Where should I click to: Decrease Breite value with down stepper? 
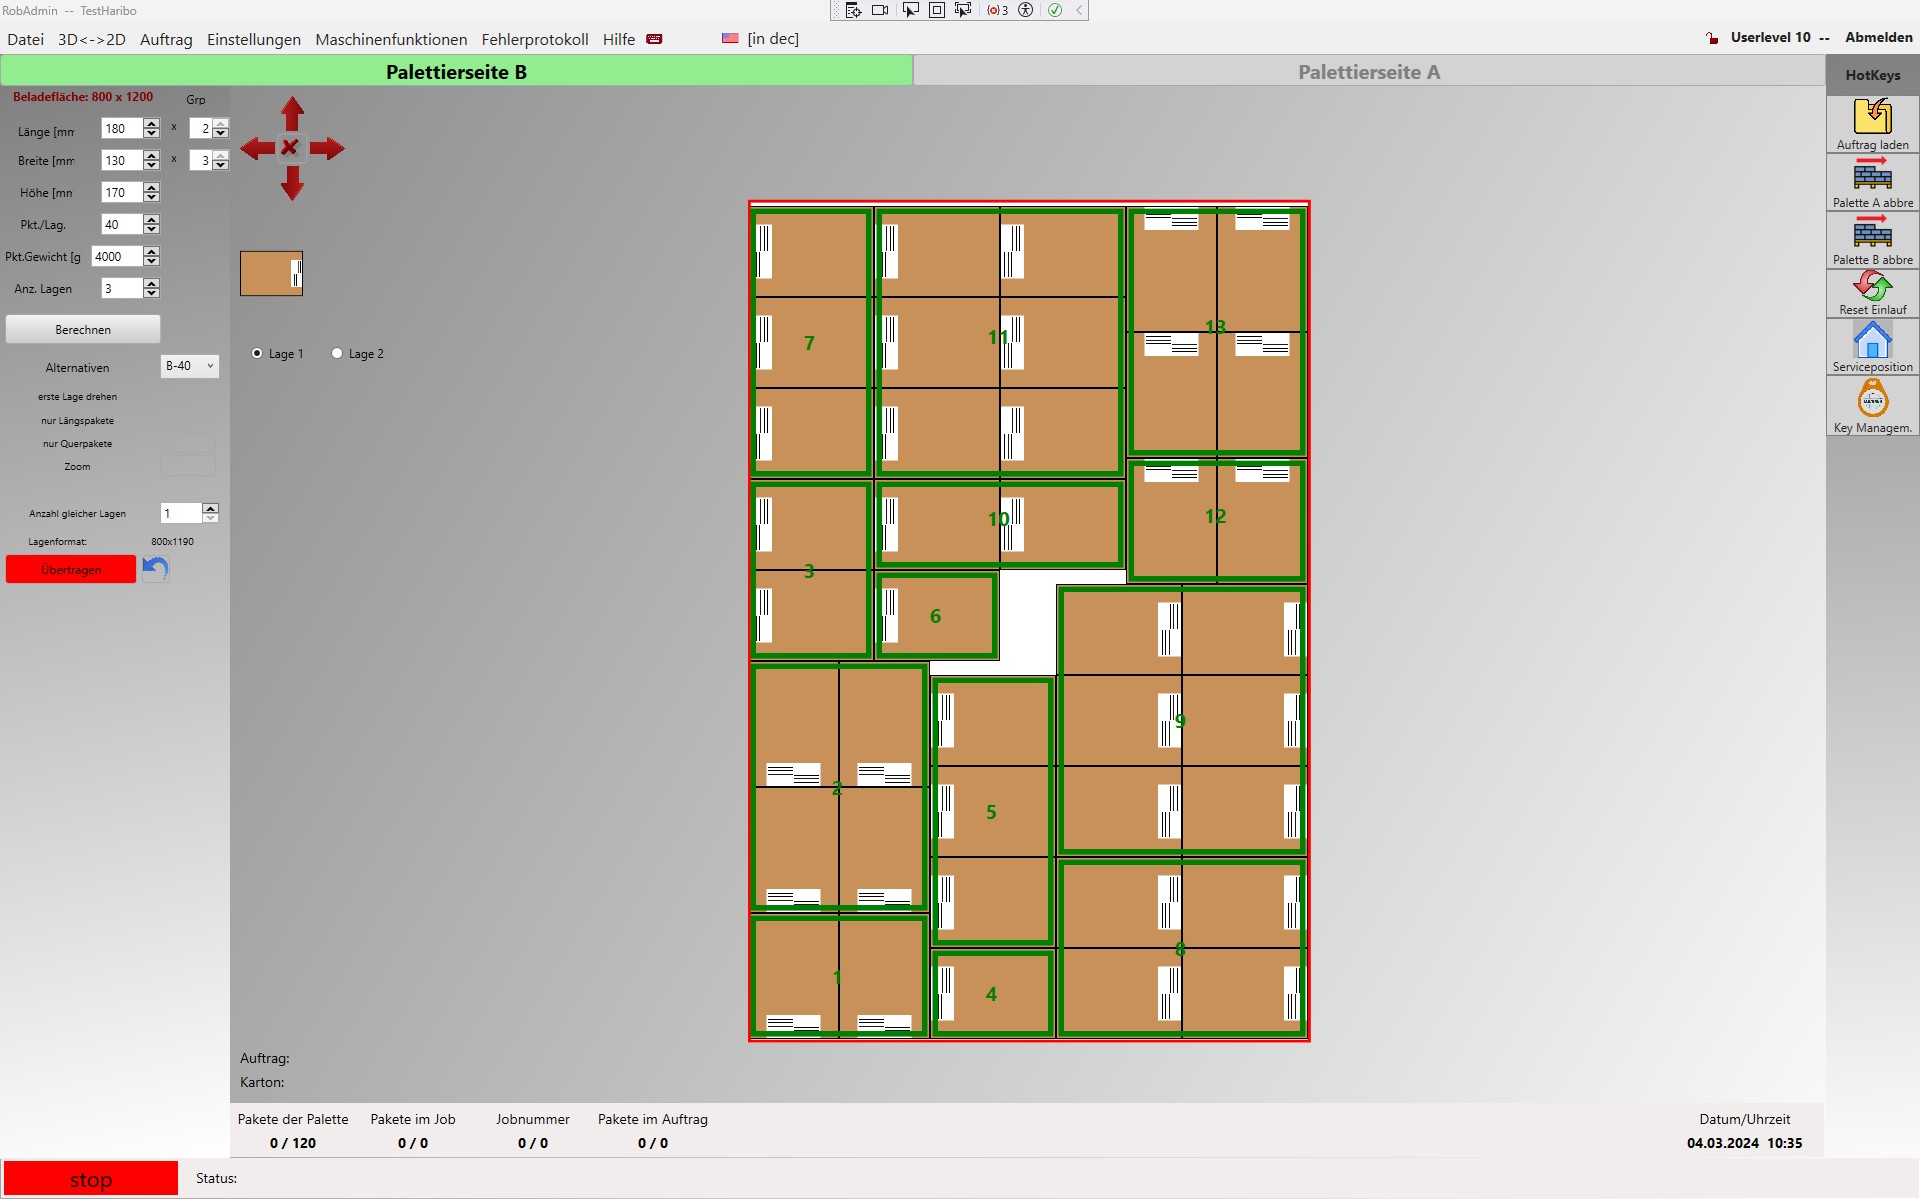(151, 165)
